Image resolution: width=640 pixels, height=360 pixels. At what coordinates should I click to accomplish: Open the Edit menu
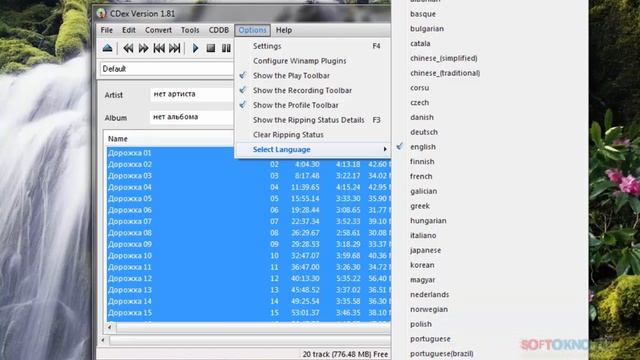tap(129, 30)
